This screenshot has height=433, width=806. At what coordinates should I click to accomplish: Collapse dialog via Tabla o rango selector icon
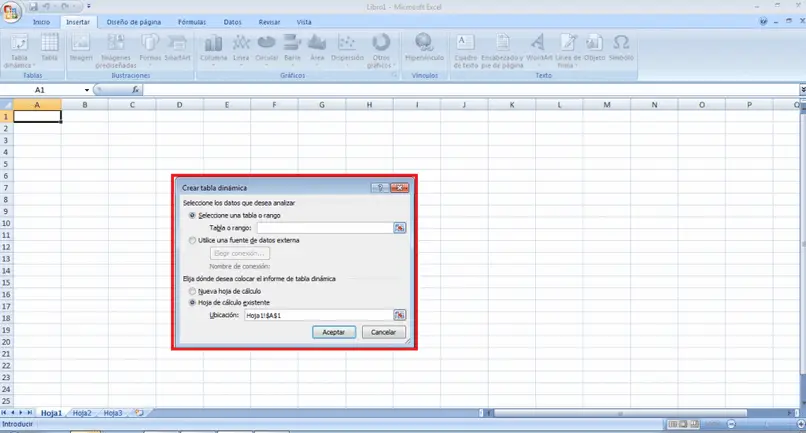coord(399,227)
